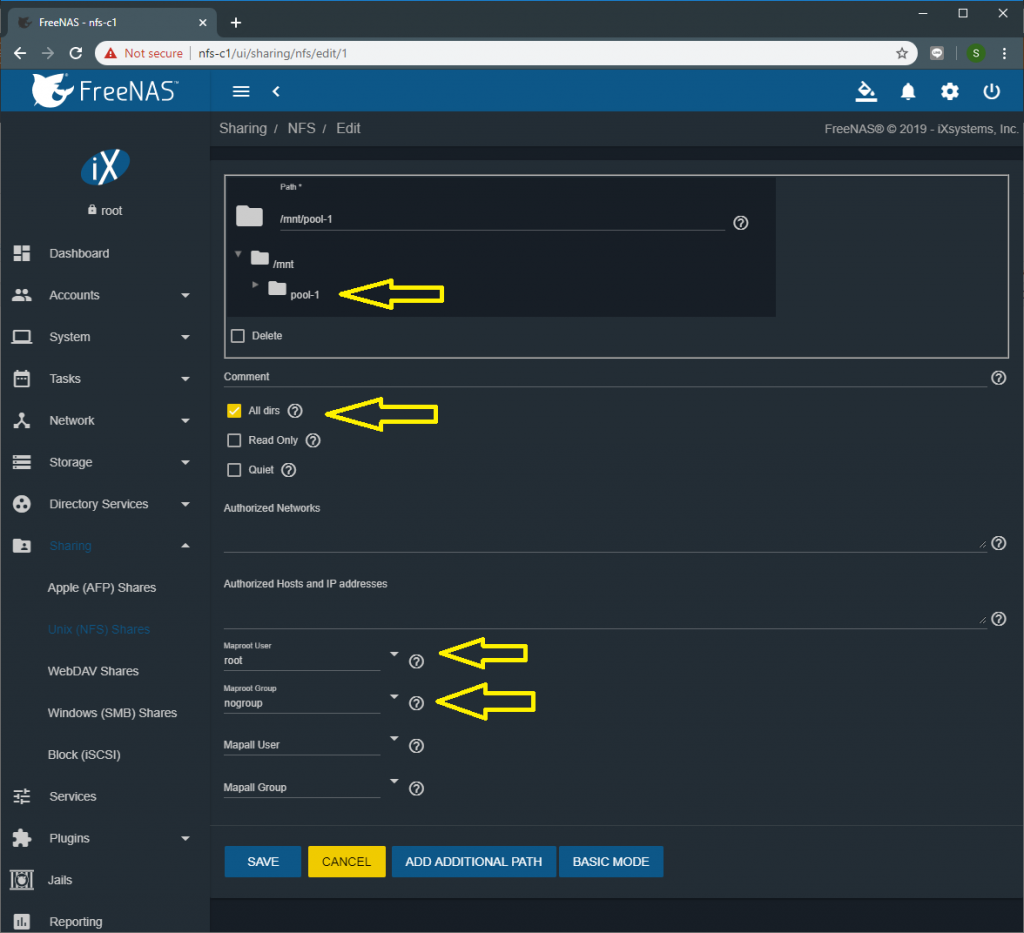Save the NFS share configuration
Viewport: 1024px width, 933px height.
pyautogui.click(x=262, y=861)
